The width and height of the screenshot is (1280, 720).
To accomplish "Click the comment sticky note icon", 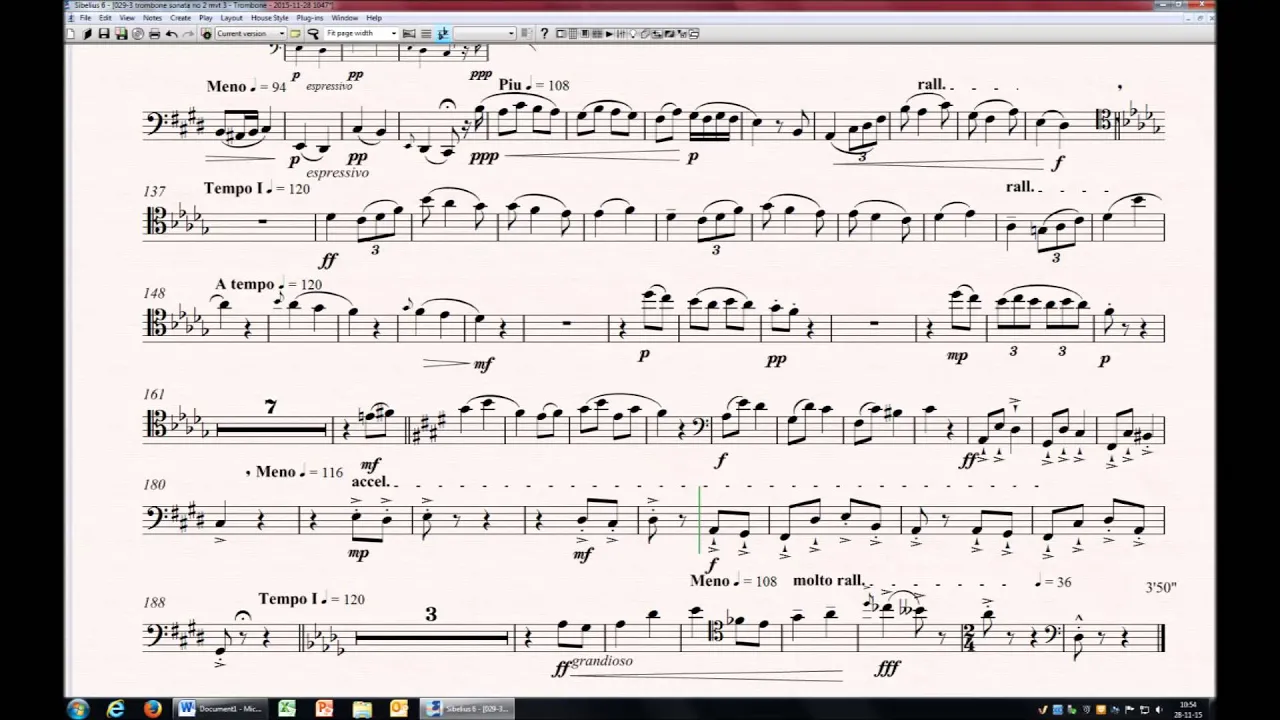I will coord(295,33).
